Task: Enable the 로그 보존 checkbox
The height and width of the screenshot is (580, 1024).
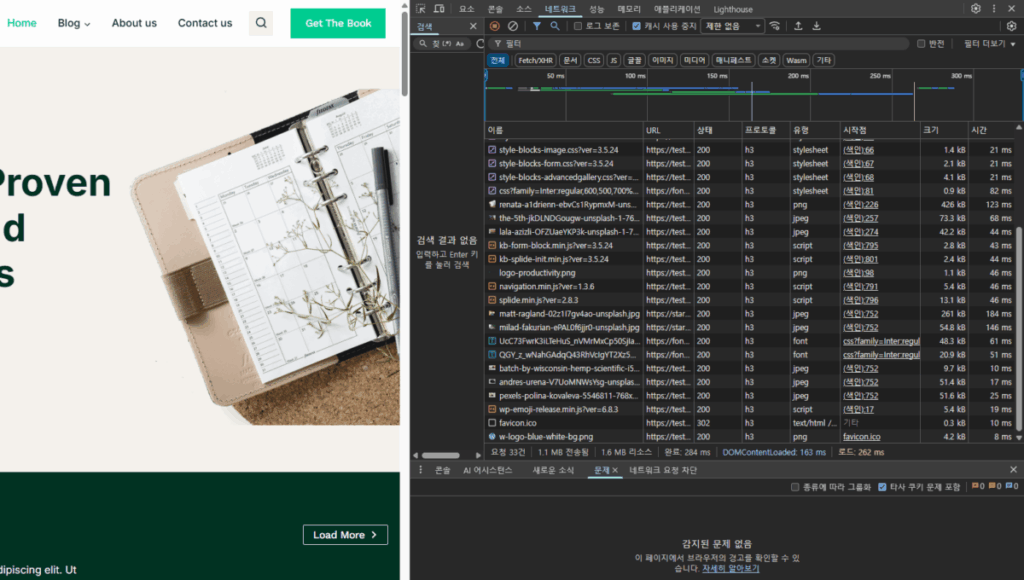Action: click(x=579, y=26)
